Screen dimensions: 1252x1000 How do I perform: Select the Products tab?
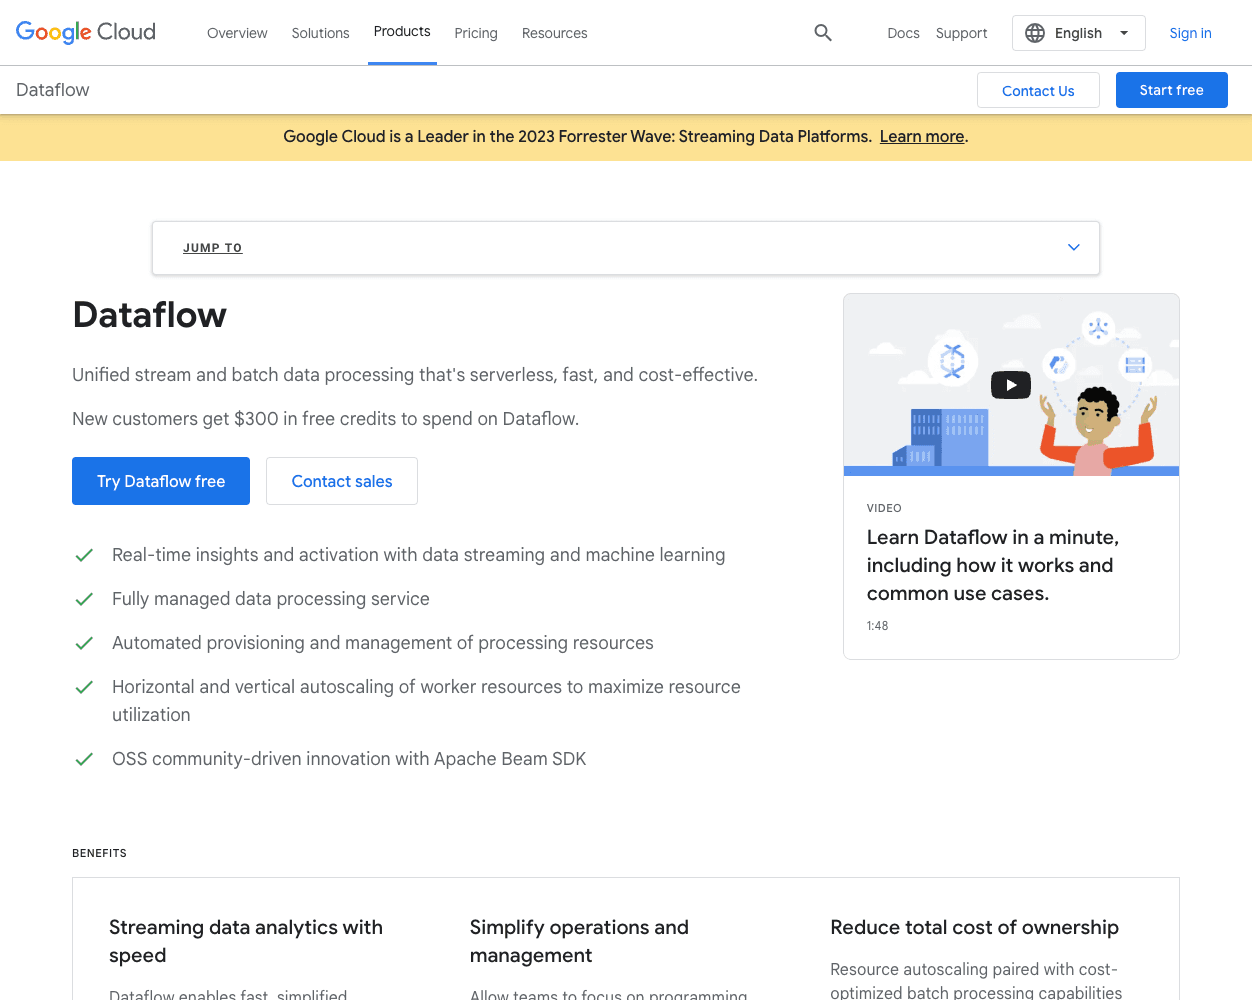coord(402,32)
